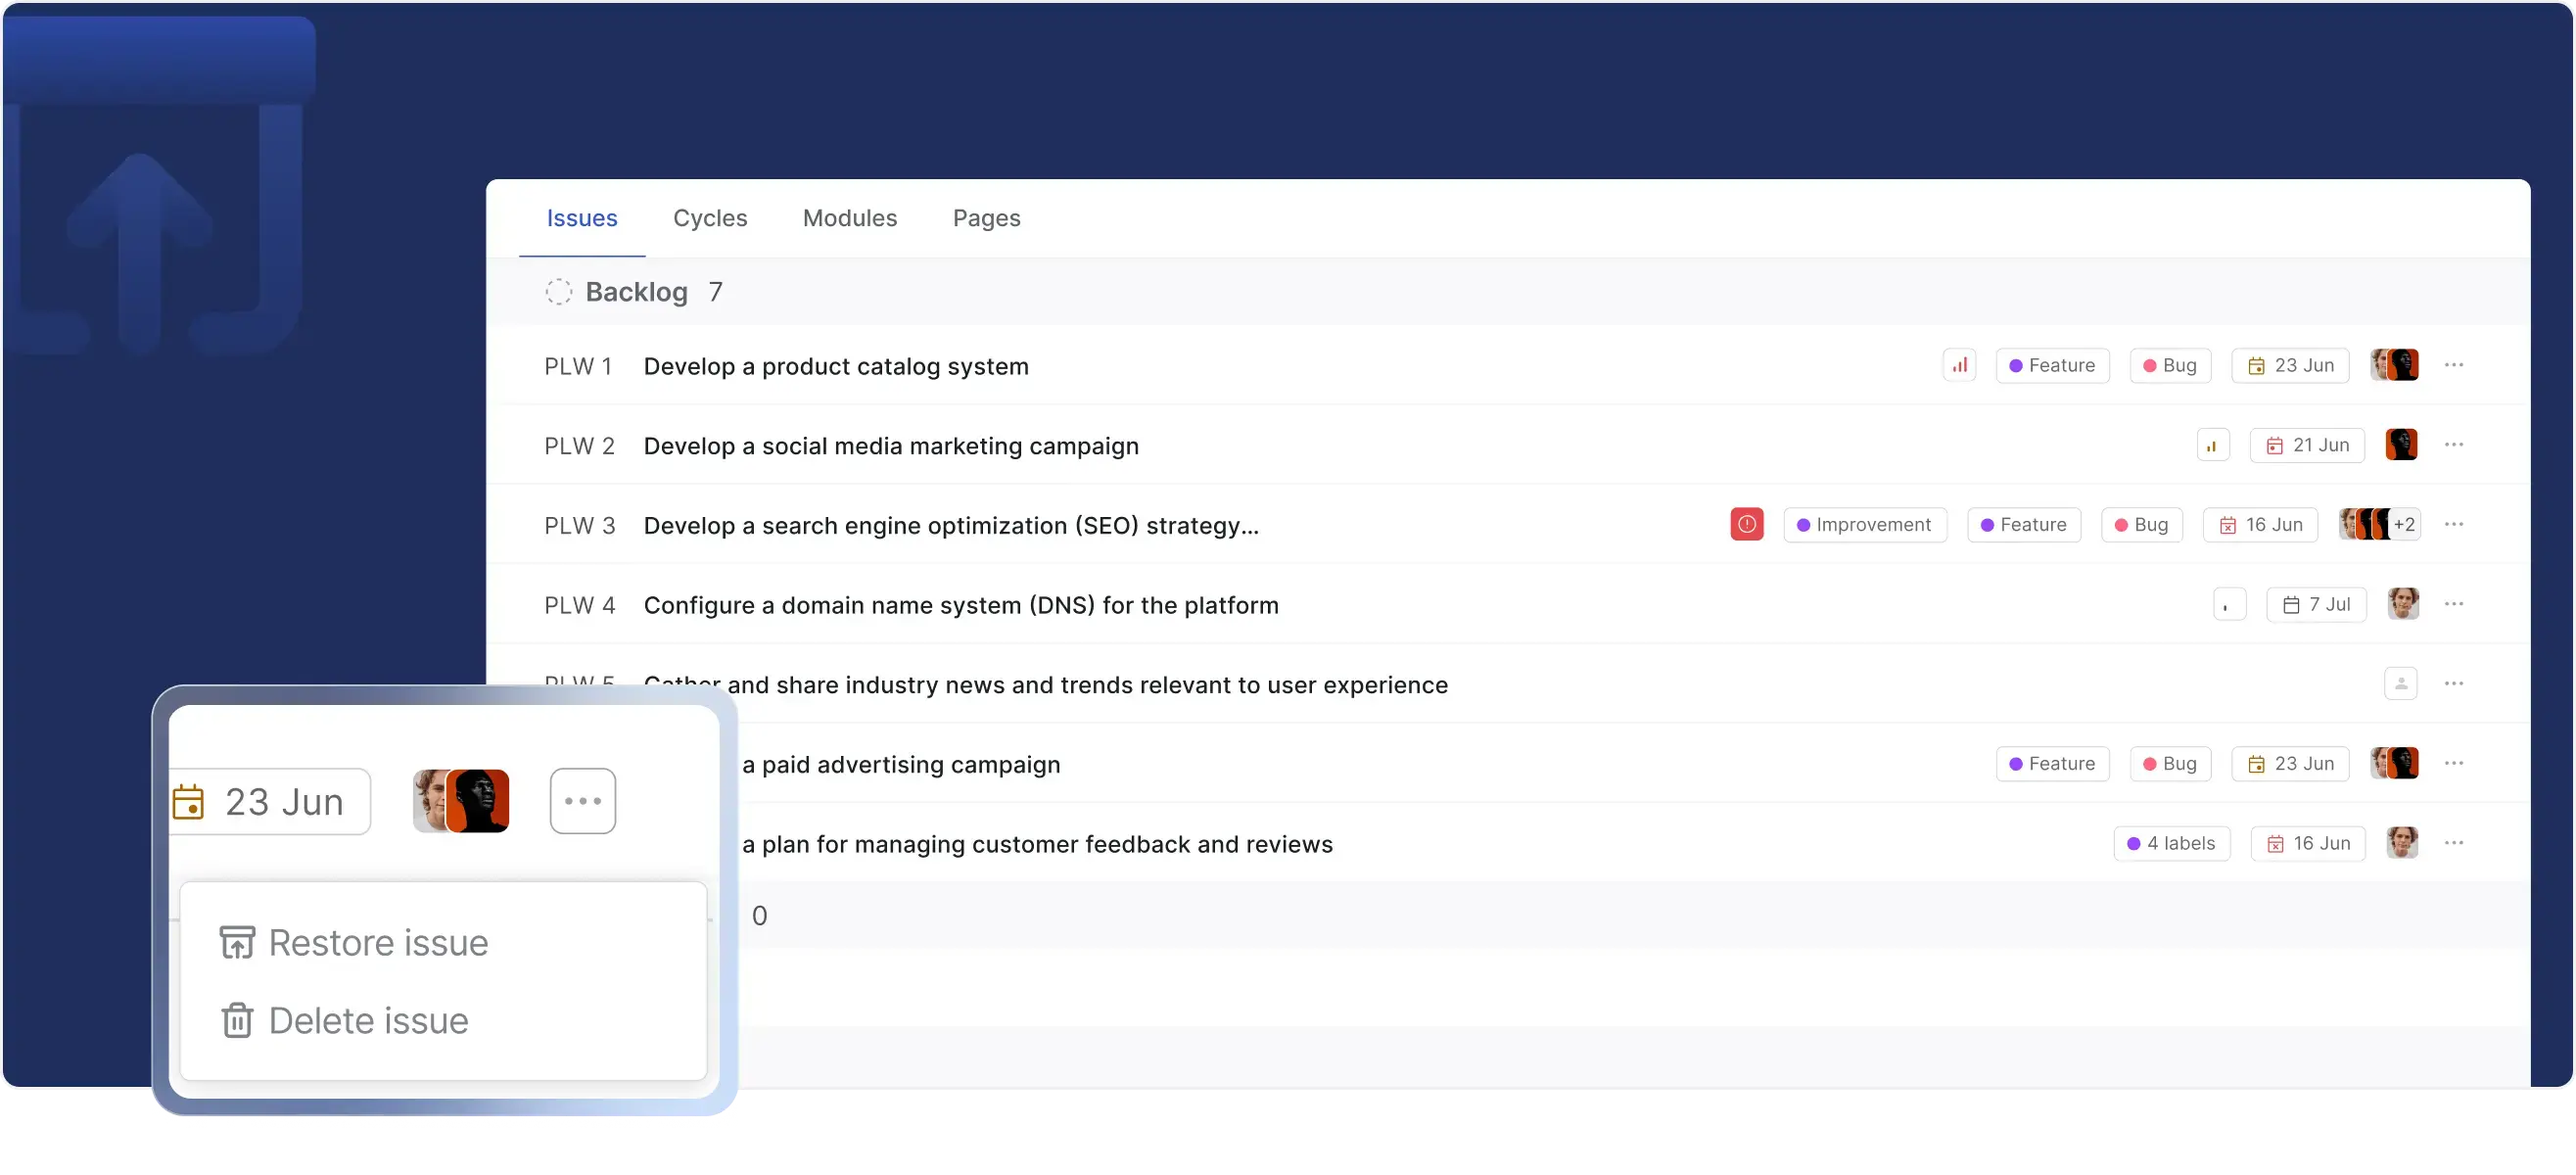Screen dimensions: 2576x1175
Task: Open the Pages tab
Action: coord(986,218)
